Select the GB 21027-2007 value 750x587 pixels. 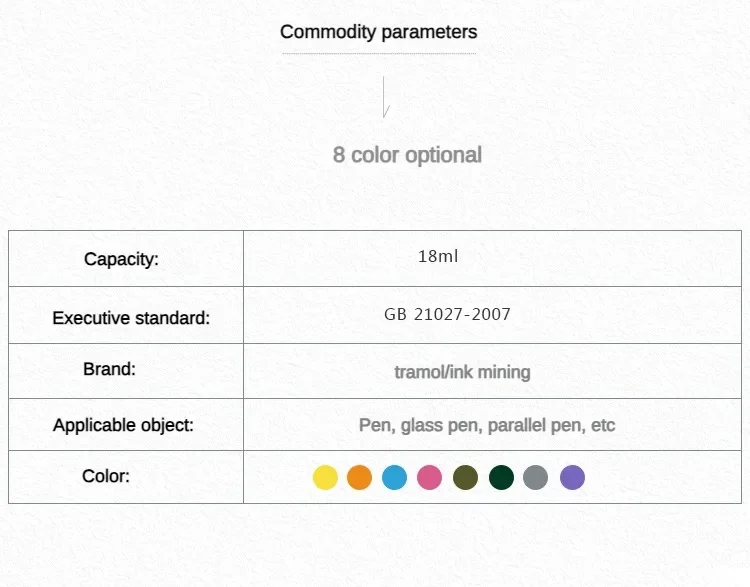[447, 315]
